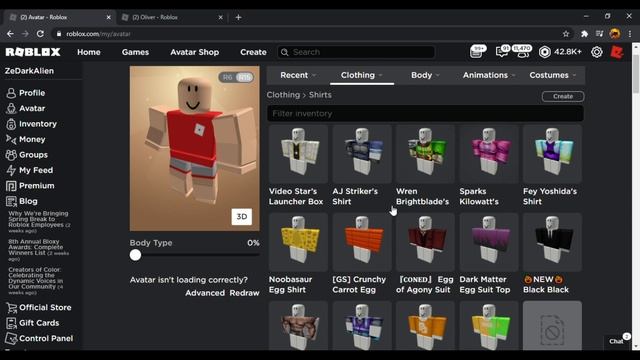The height and width of the screenshot is (360, 640).
Task: Open the Inventory sidebar icon
Action: click(x=11, y=124)
